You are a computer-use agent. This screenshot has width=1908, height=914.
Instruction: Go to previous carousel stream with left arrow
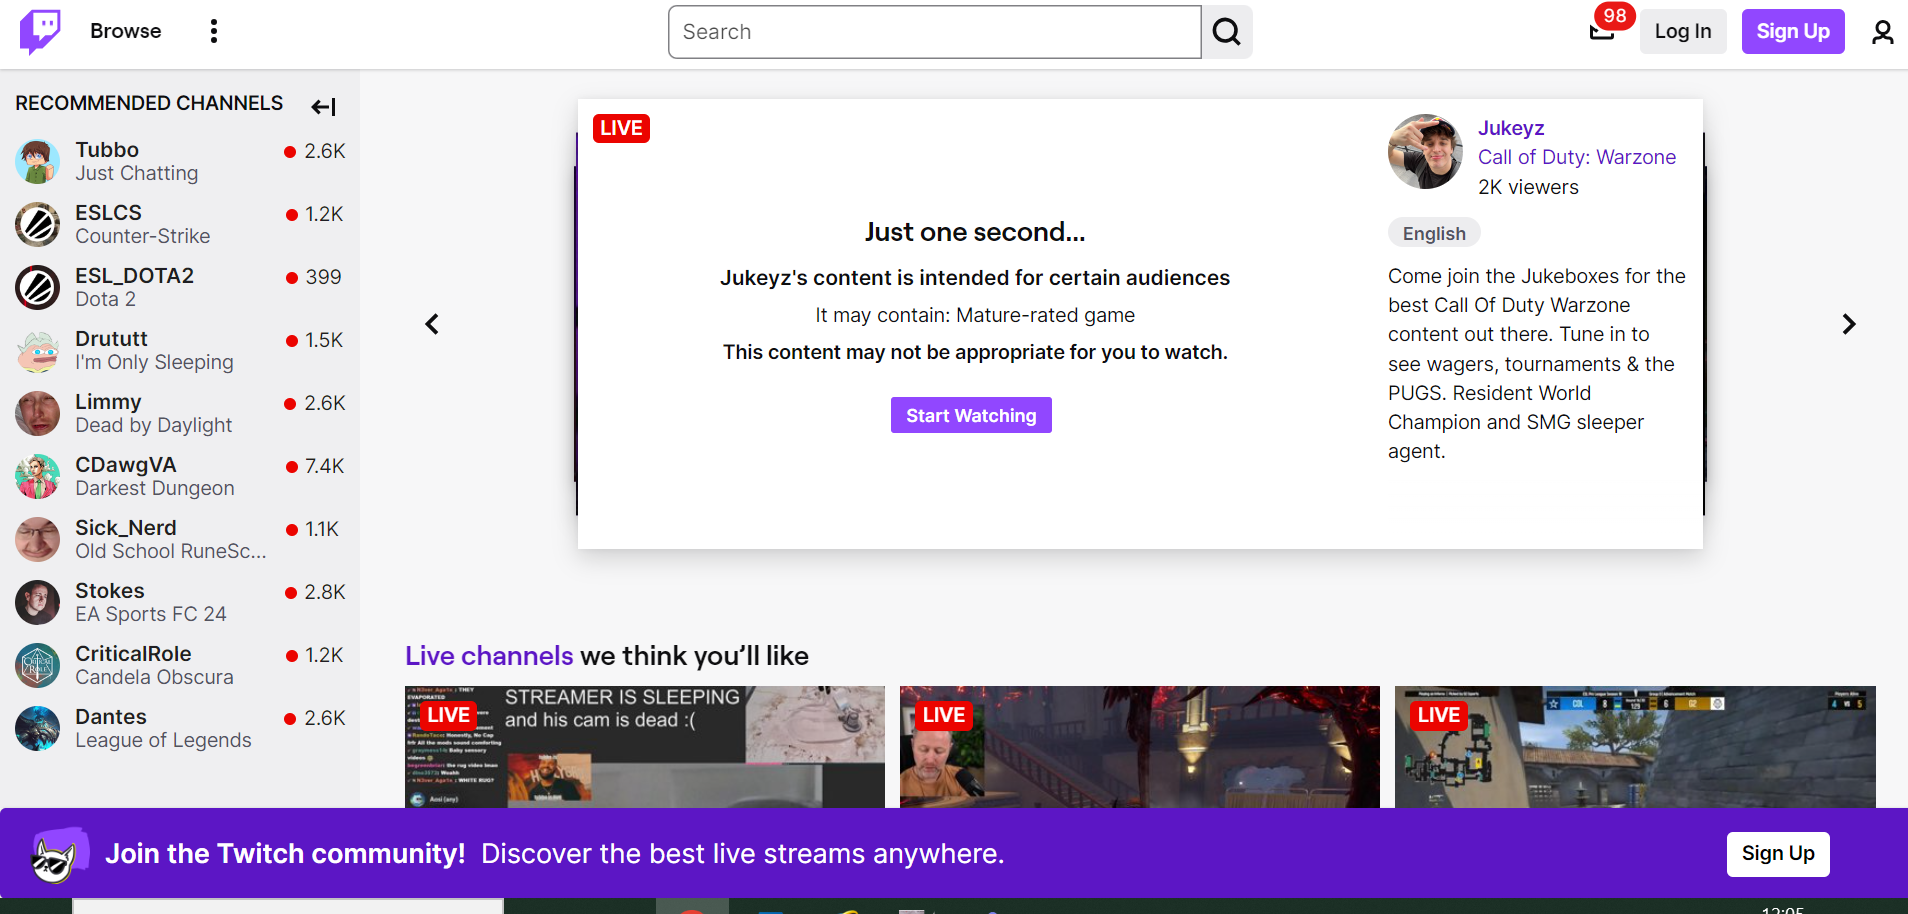[x=432, y=324]
